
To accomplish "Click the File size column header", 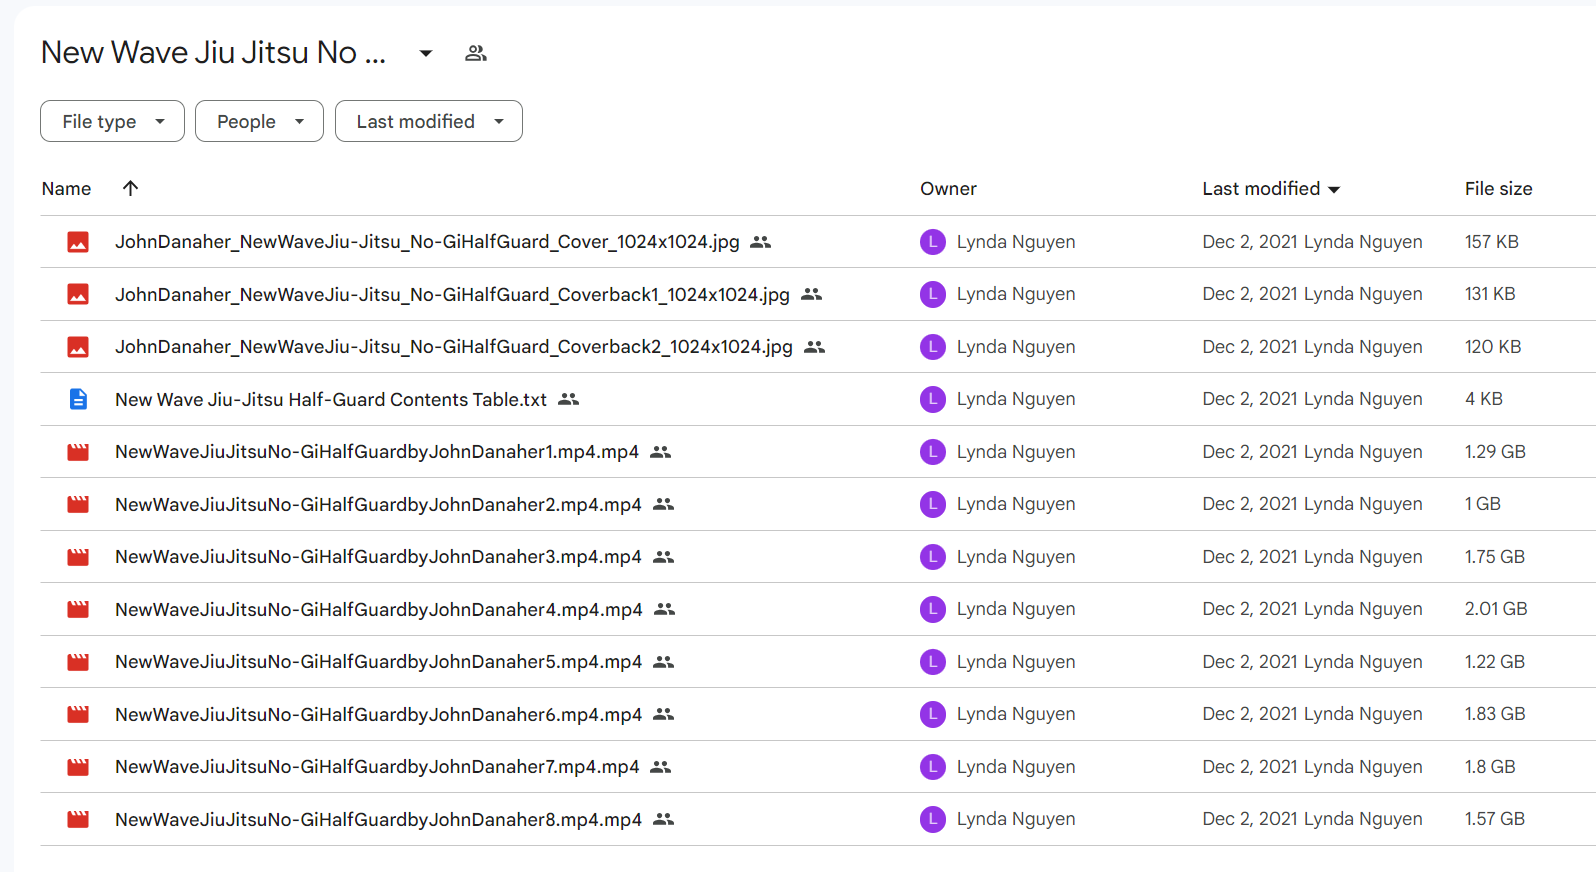I will 1498,188.
